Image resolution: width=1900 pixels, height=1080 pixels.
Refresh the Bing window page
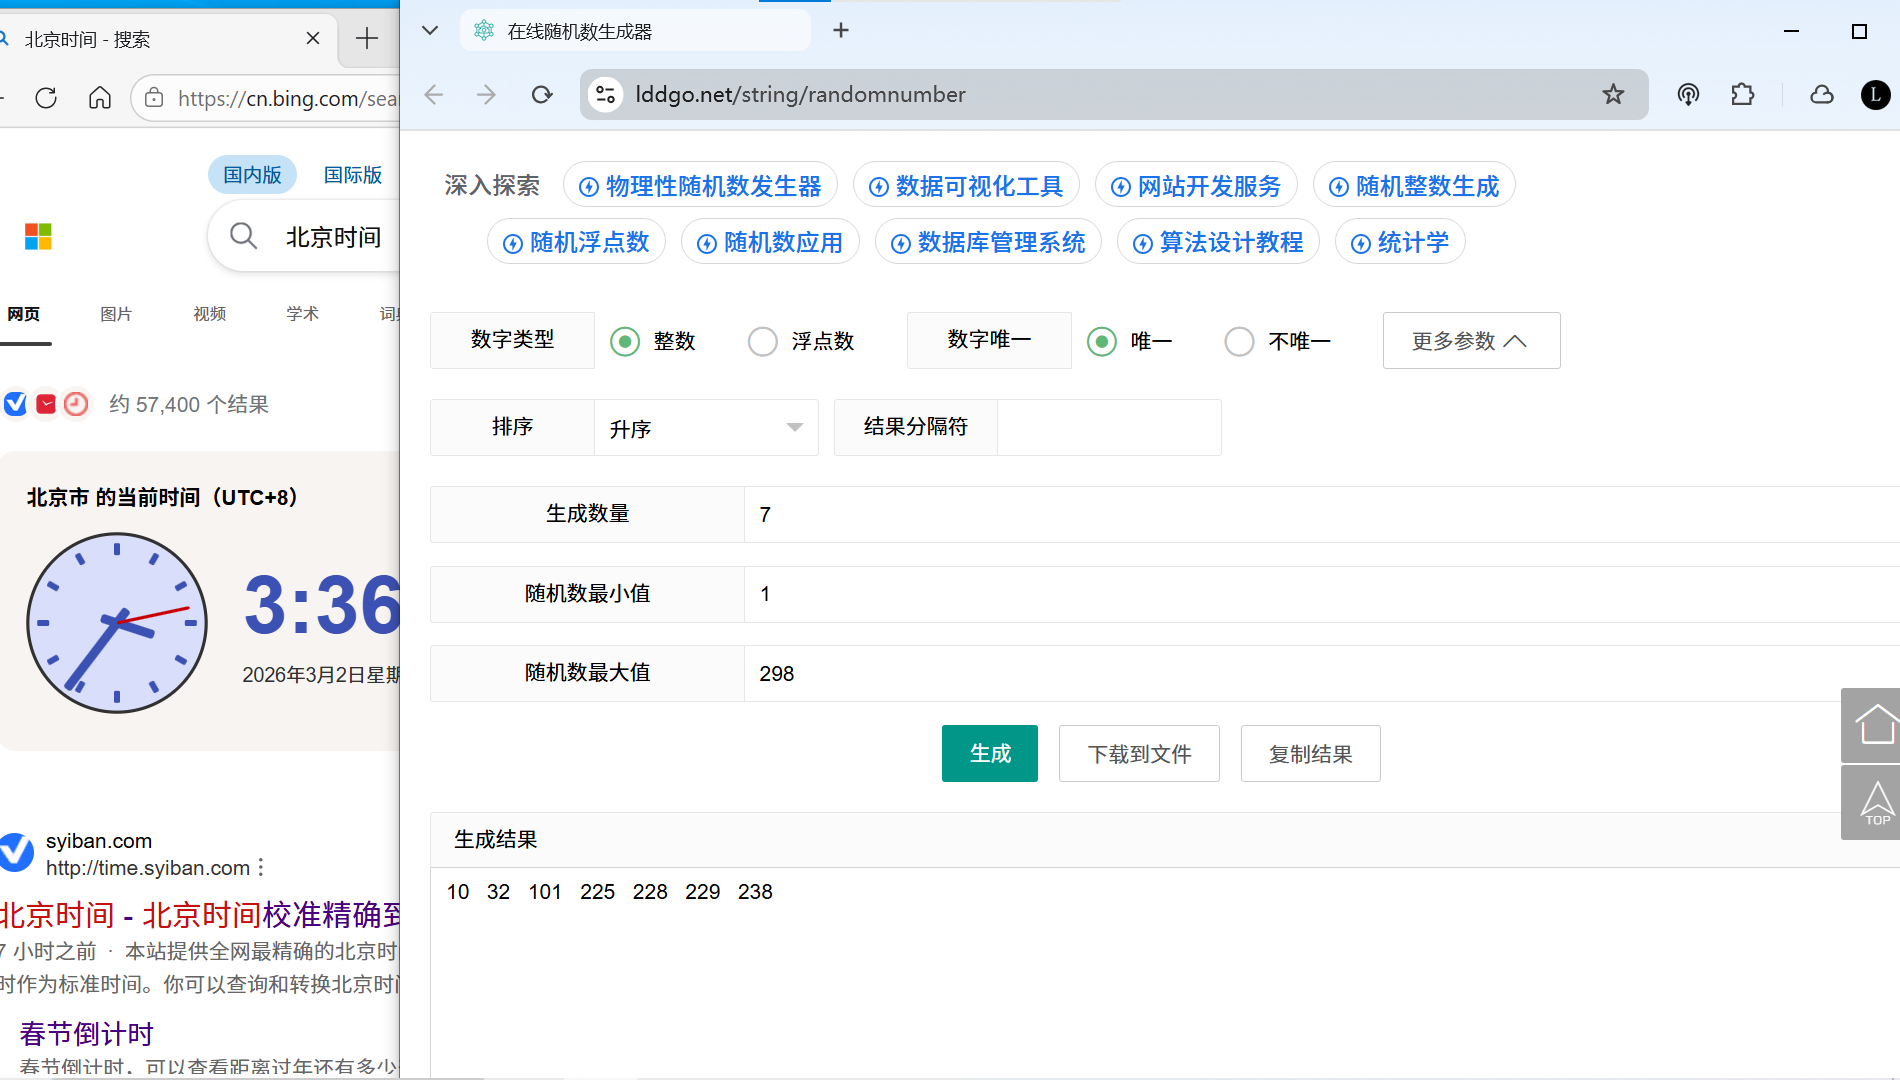click(46, 98)
